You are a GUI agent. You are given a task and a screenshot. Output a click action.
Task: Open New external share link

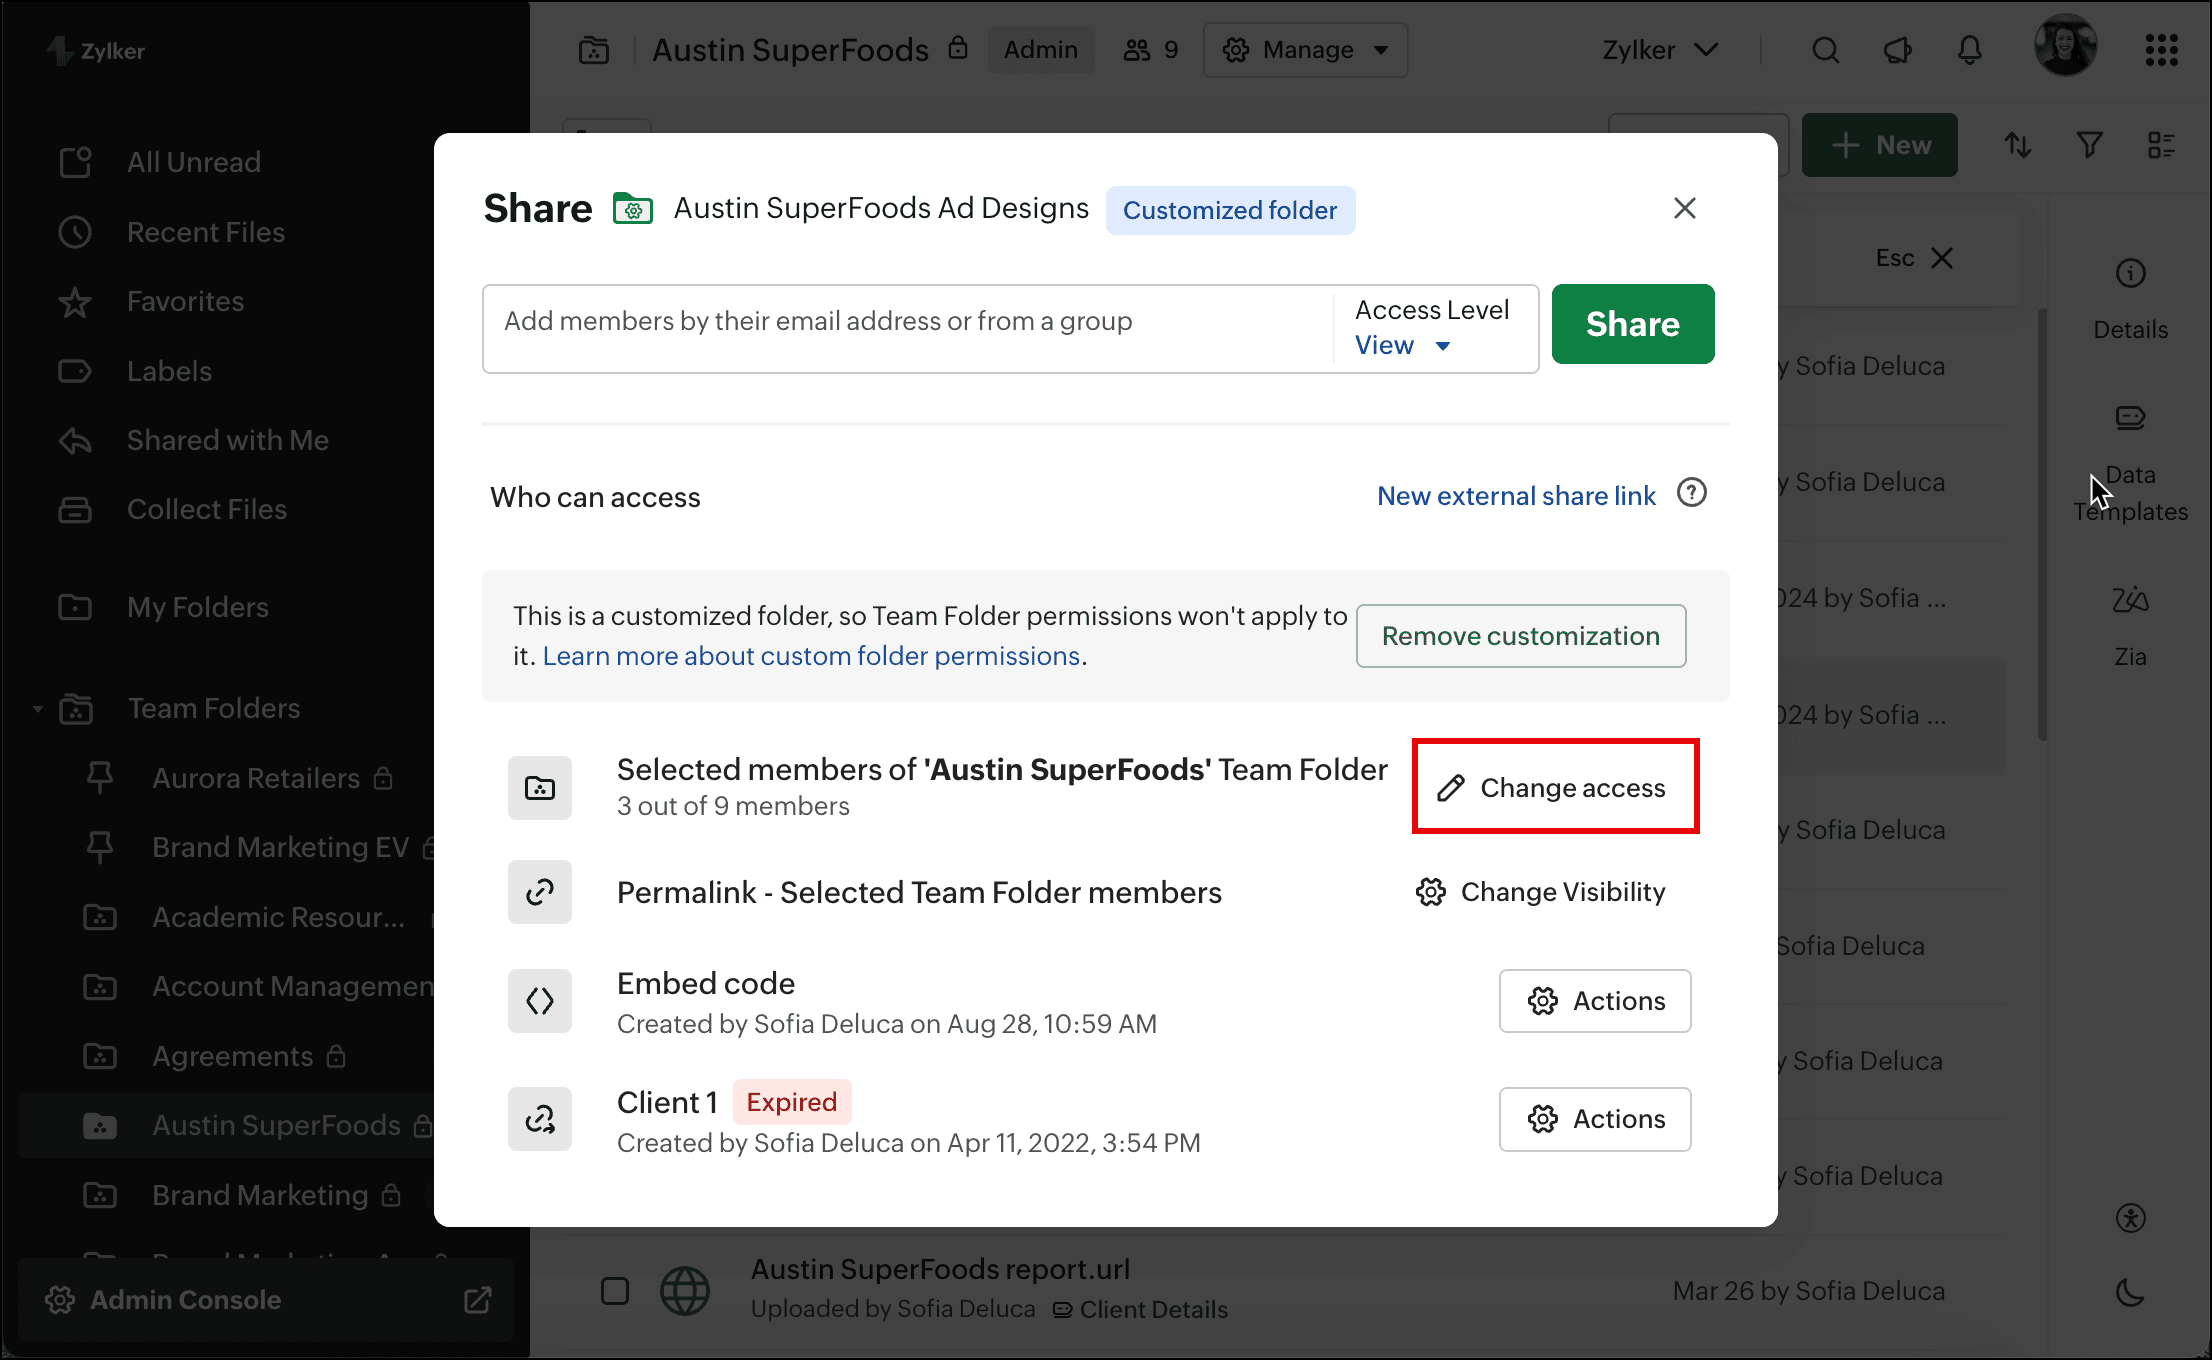click(x=1515, y=496)
